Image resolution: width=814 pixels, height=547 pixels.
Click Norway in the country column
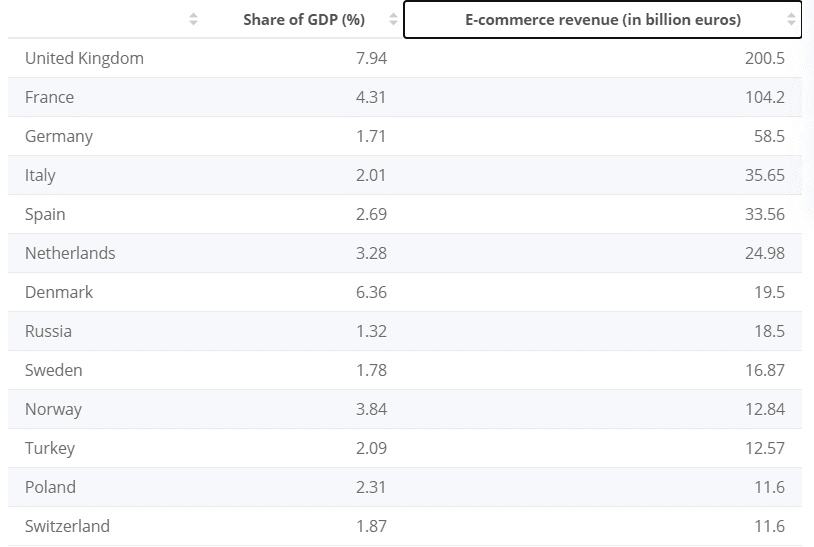coord(53,409)
